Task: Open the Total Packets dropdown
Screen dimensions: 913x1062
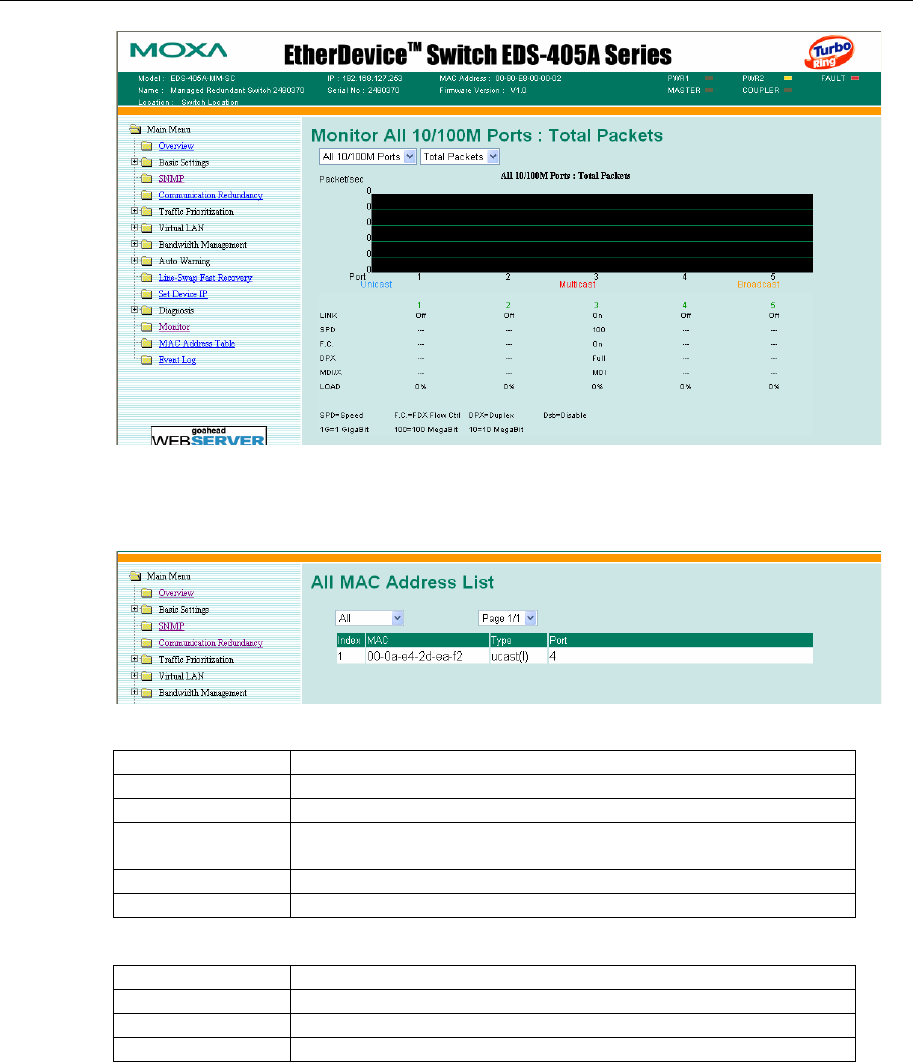Action: (x=460, y=156)
